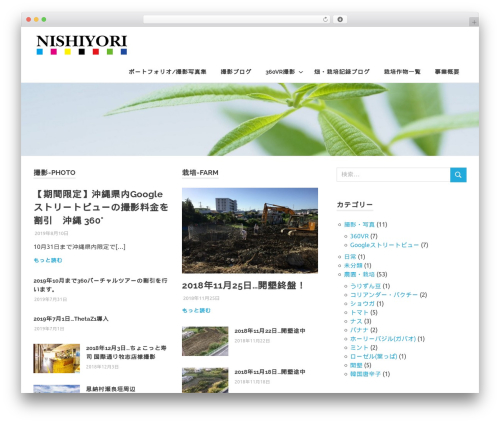Open the 2018年11月18日 post thumbnail
Screen dimensions: 500x423
(205, 380)
